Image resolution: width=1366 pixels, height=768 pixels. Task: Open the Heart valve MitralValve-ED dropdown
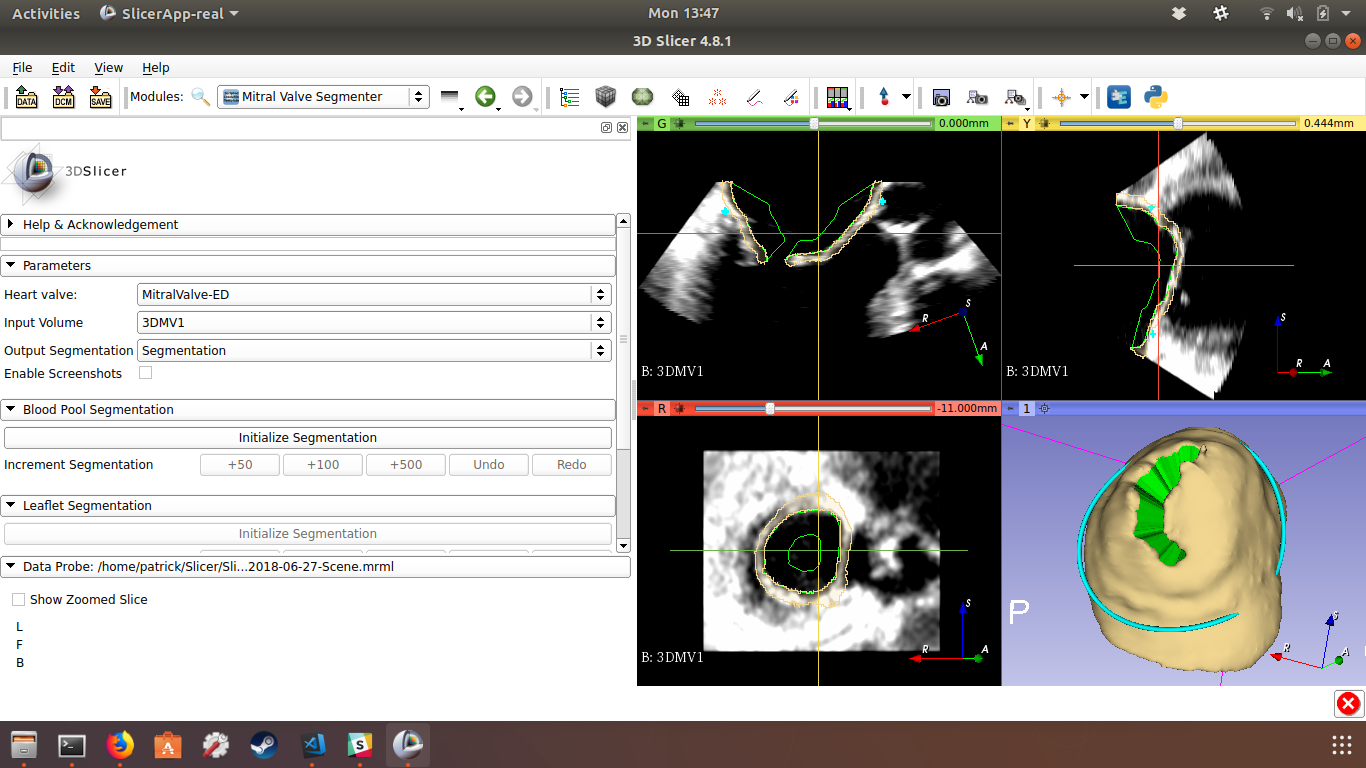point(374,295)
